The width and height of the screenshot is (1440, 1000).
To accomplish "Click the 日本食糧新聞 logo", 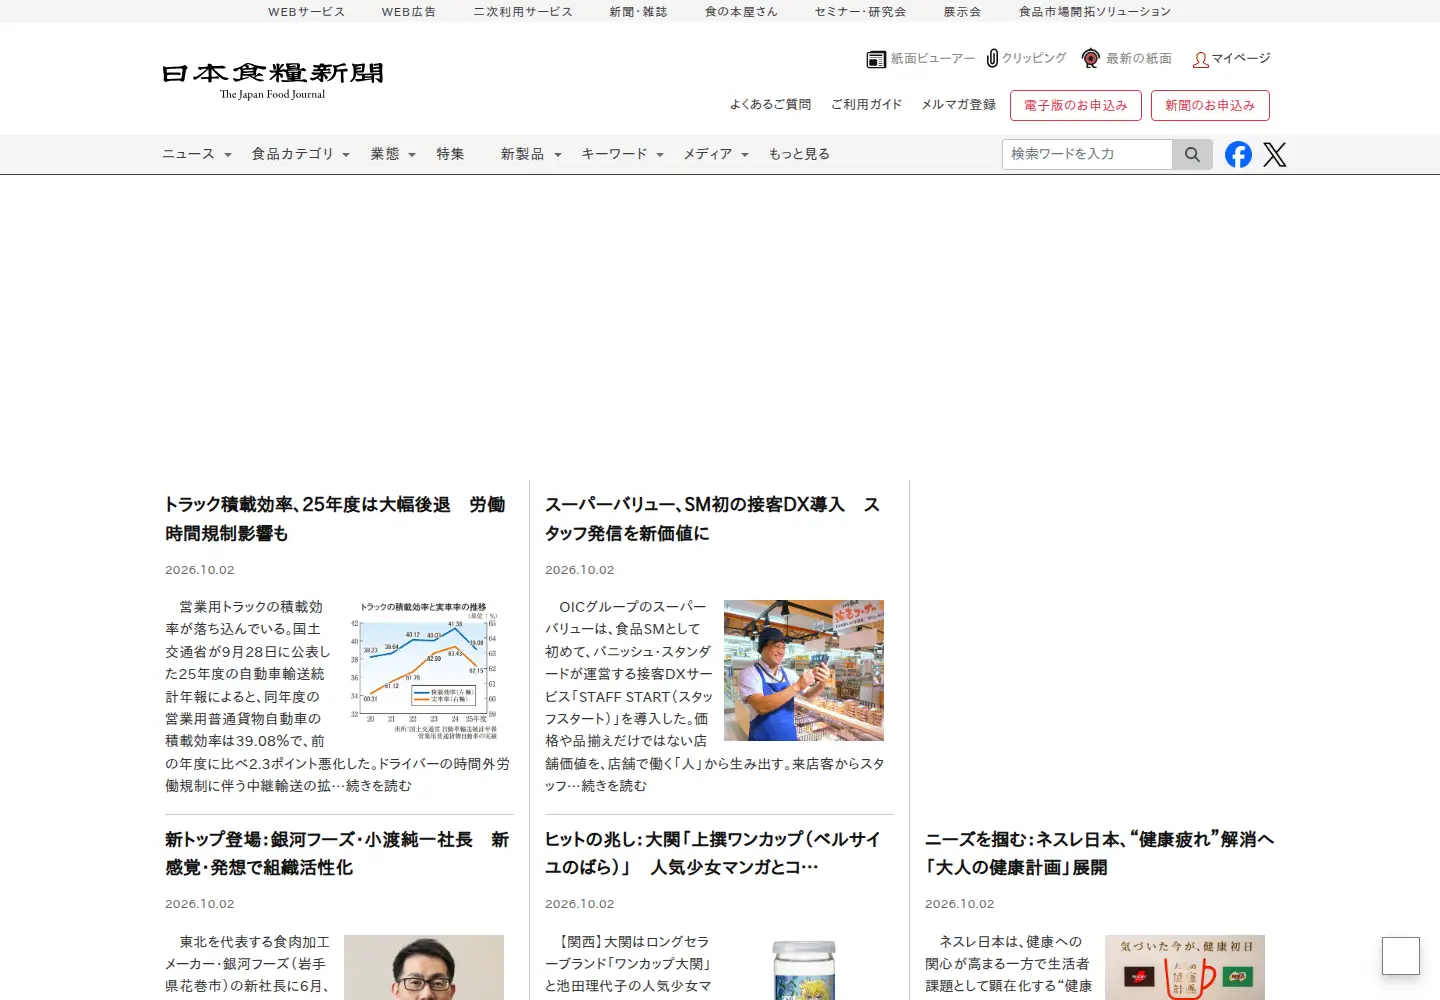I will pyautogui.click(x=273, y=80).
